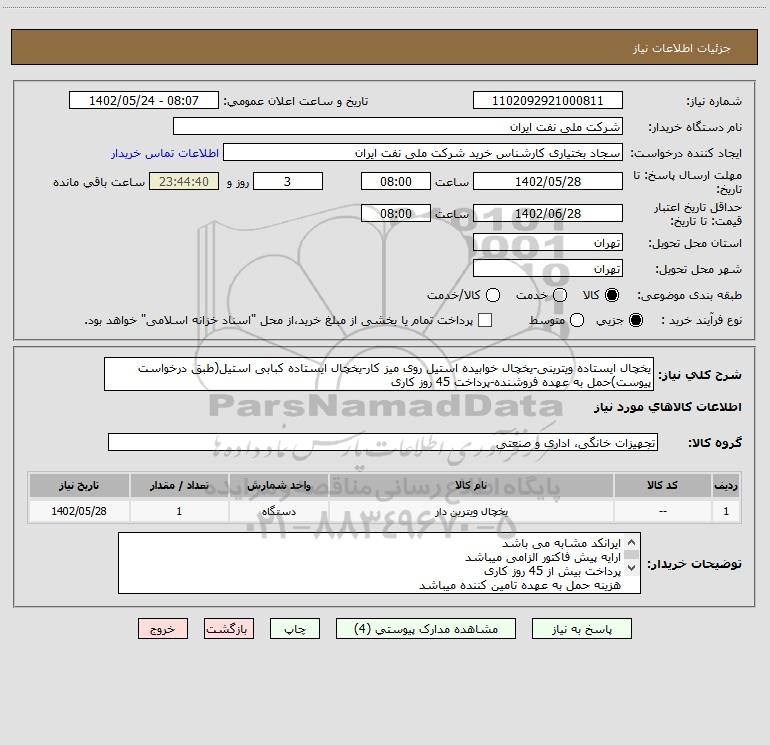Click column header کد کالا
Image resolution: width=770 pixels, height=745 pixels.
662,486
